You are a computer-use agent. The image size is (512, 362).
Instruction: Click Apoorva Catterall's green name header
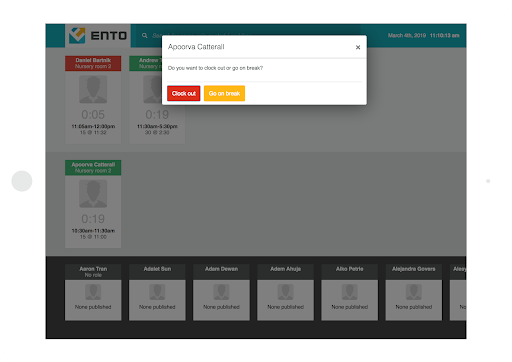pos(93,168)
